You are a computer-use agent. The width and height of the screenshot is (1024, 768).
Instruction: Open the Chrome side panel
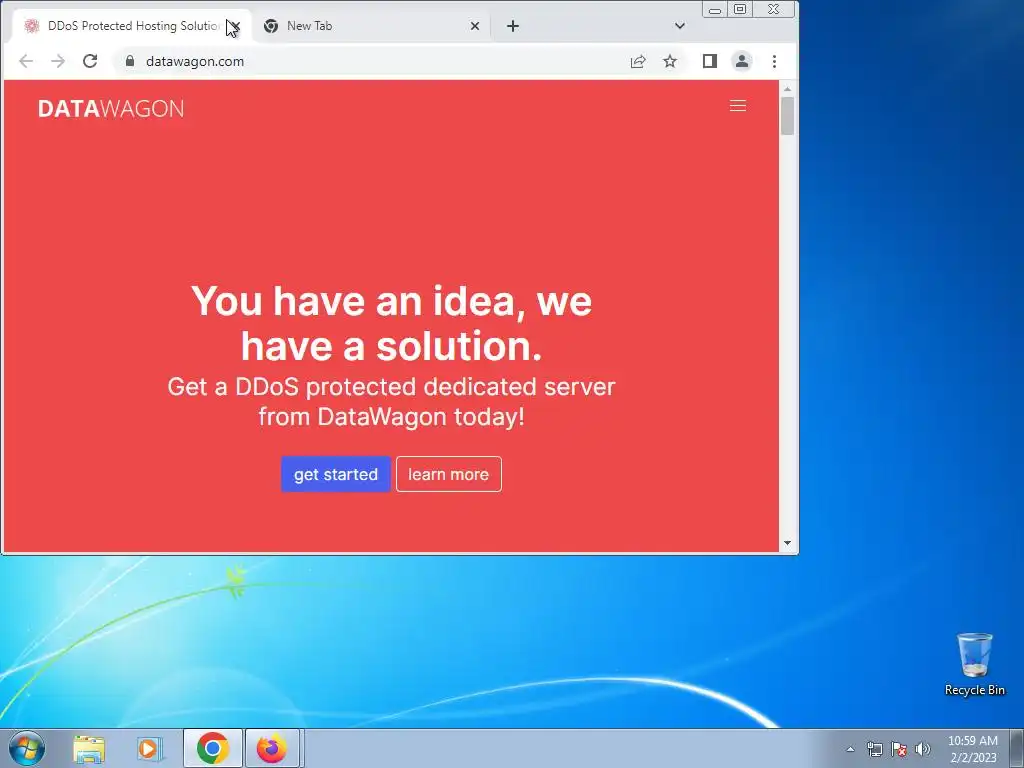(x=710, y=61)
